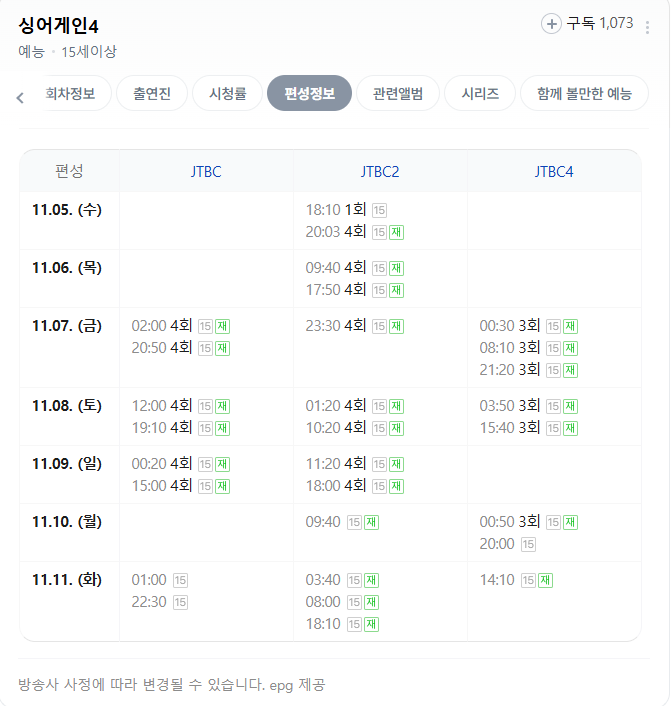Open the JTBC4 channel link
This screenshot has width=671, height=706.
(554, 171)
